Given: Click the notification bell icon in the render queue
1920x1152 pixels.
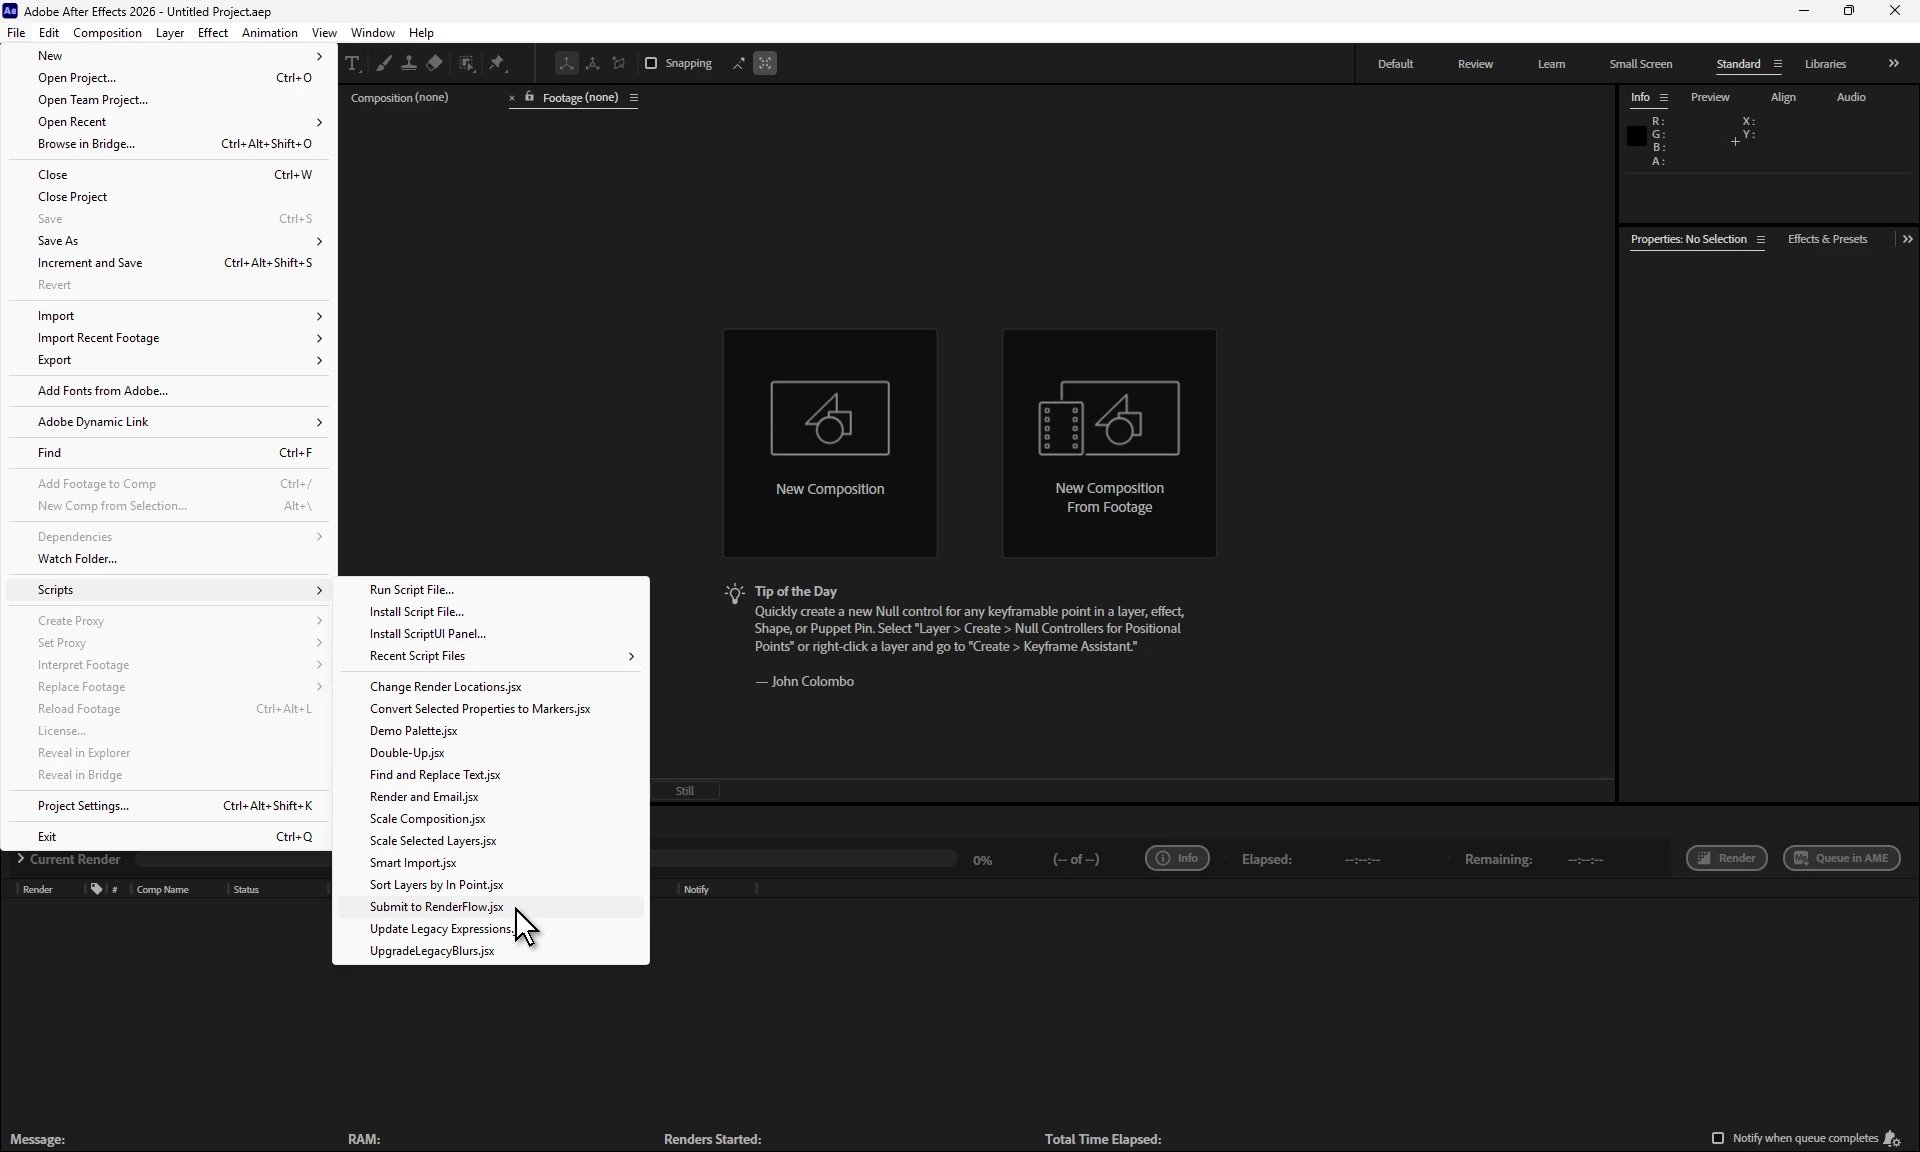Looking at the screenshot, I should pyautogui.click(x=1891, y=1138).
